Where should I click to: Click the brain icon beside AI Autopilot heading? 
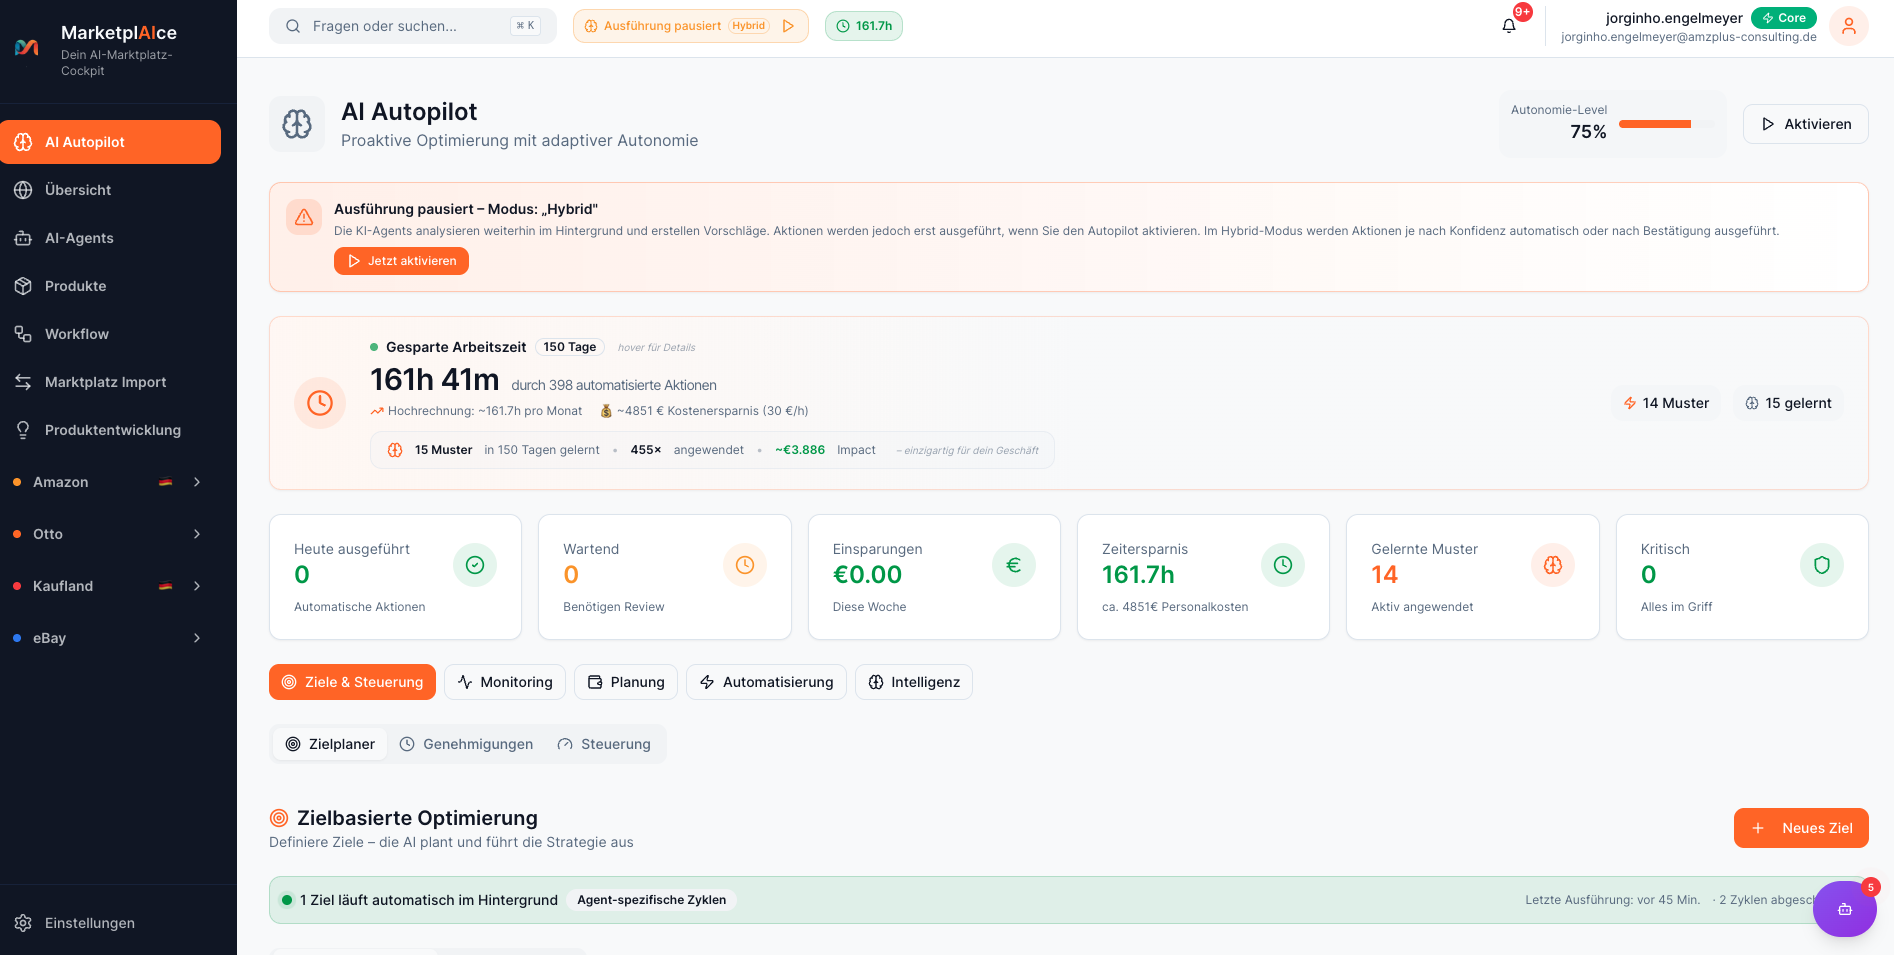pos(297,124)
